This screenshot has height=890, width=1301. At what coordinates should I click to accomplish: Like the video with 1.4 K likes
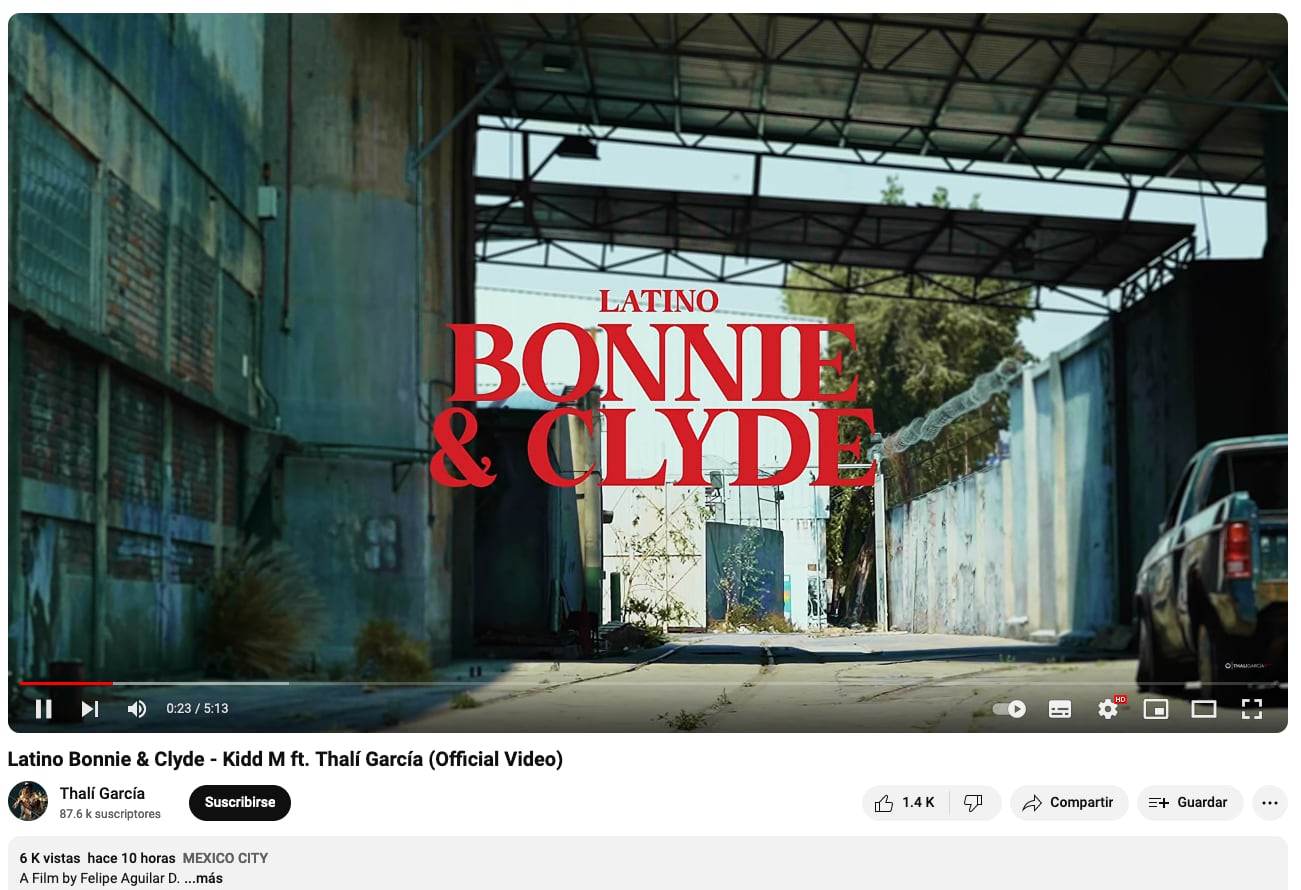coord(904,803)
